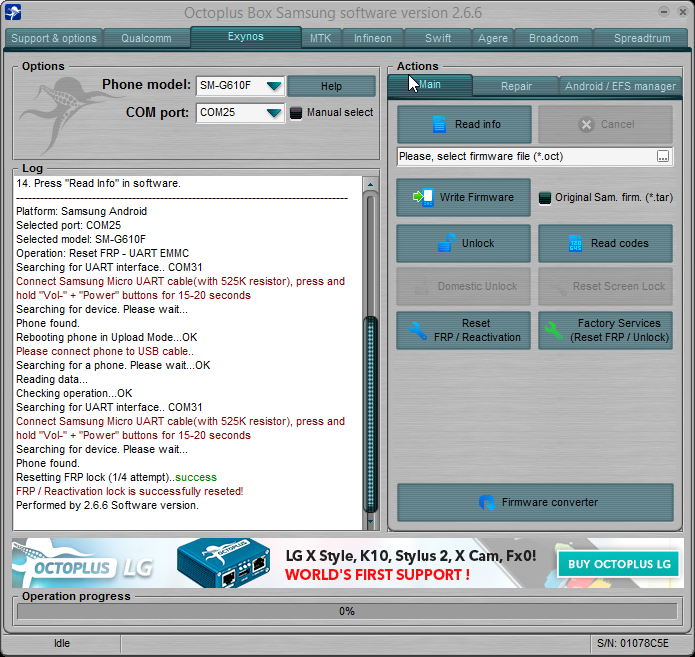Close the Octoplus Box window
The height and width of the screenshot is (657, 695).
point(683,12)
